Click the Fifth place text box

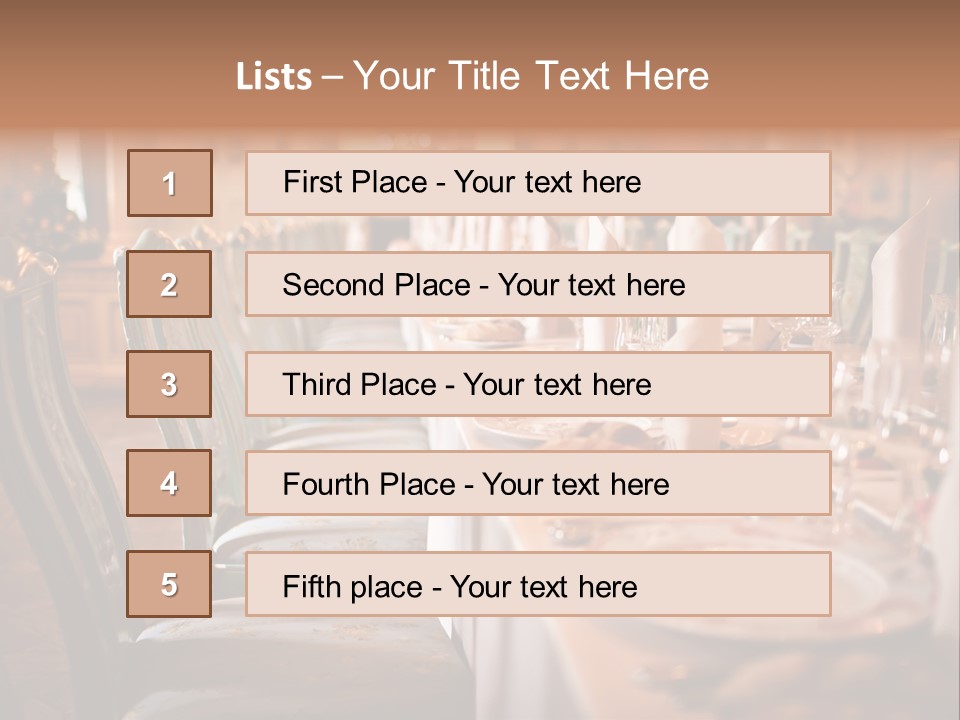pyautogui.click(x=538, y=584)
